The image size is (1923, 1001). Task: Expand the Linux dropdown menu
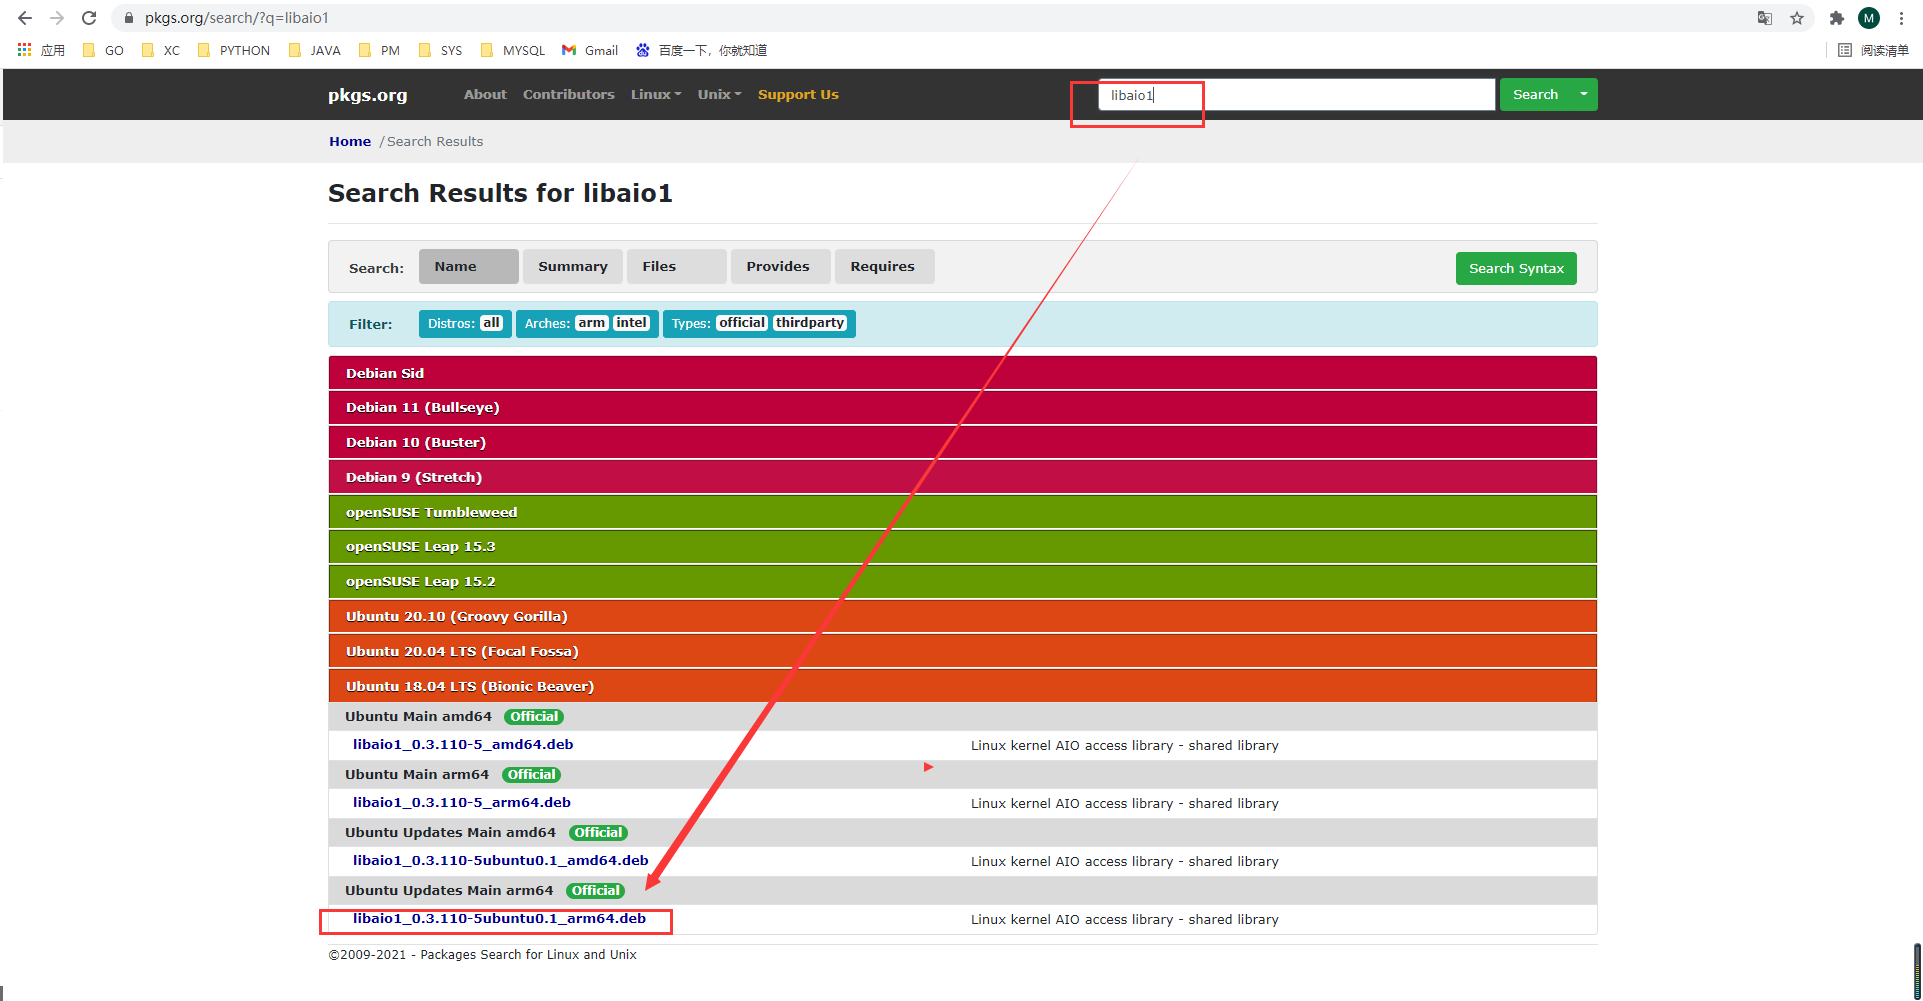pos(656,94)
